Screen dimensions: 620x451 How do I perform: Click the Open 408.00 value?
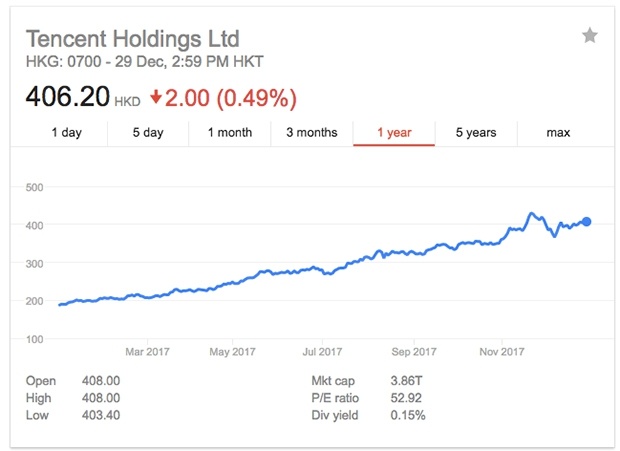[x=101, y=381]
